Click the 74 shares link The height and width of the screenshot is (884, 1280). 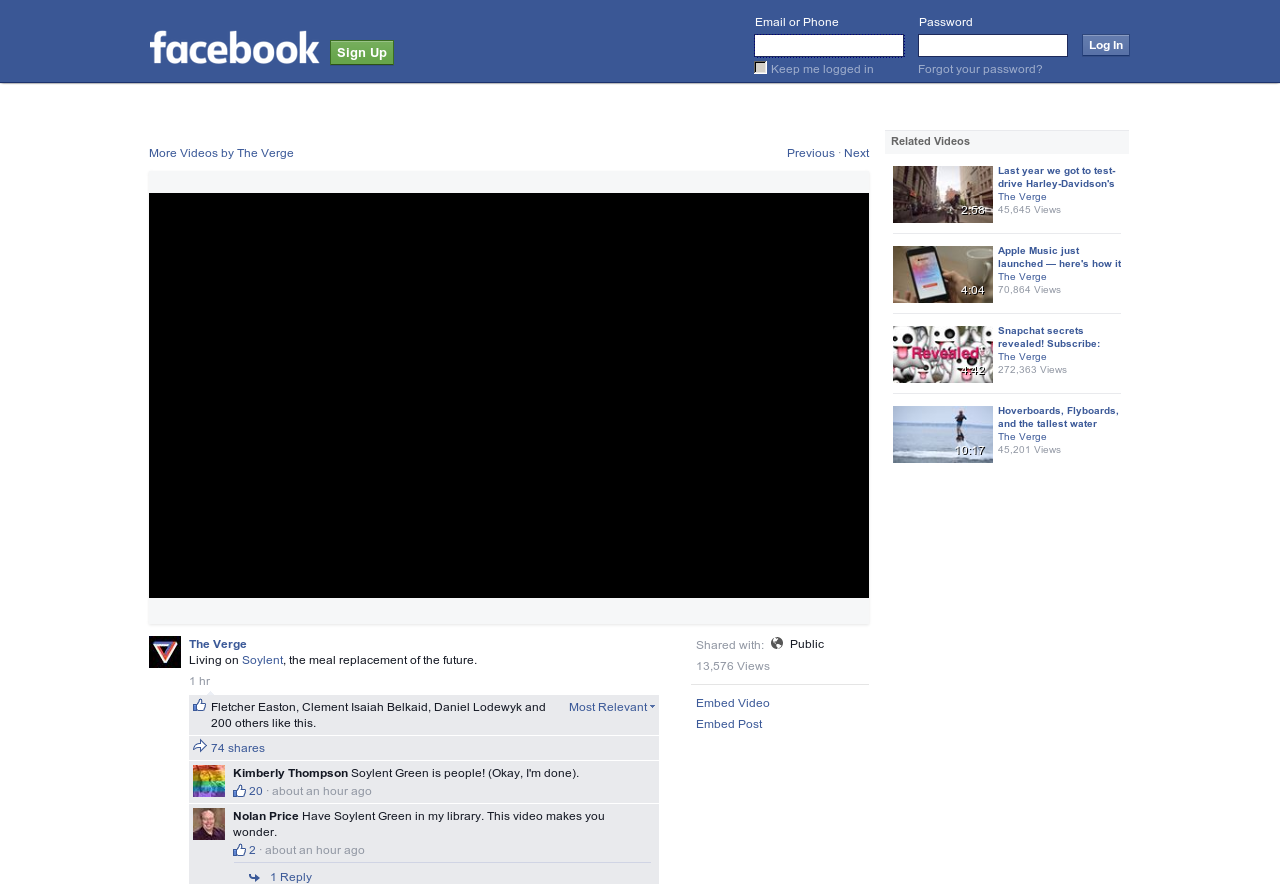238,748
